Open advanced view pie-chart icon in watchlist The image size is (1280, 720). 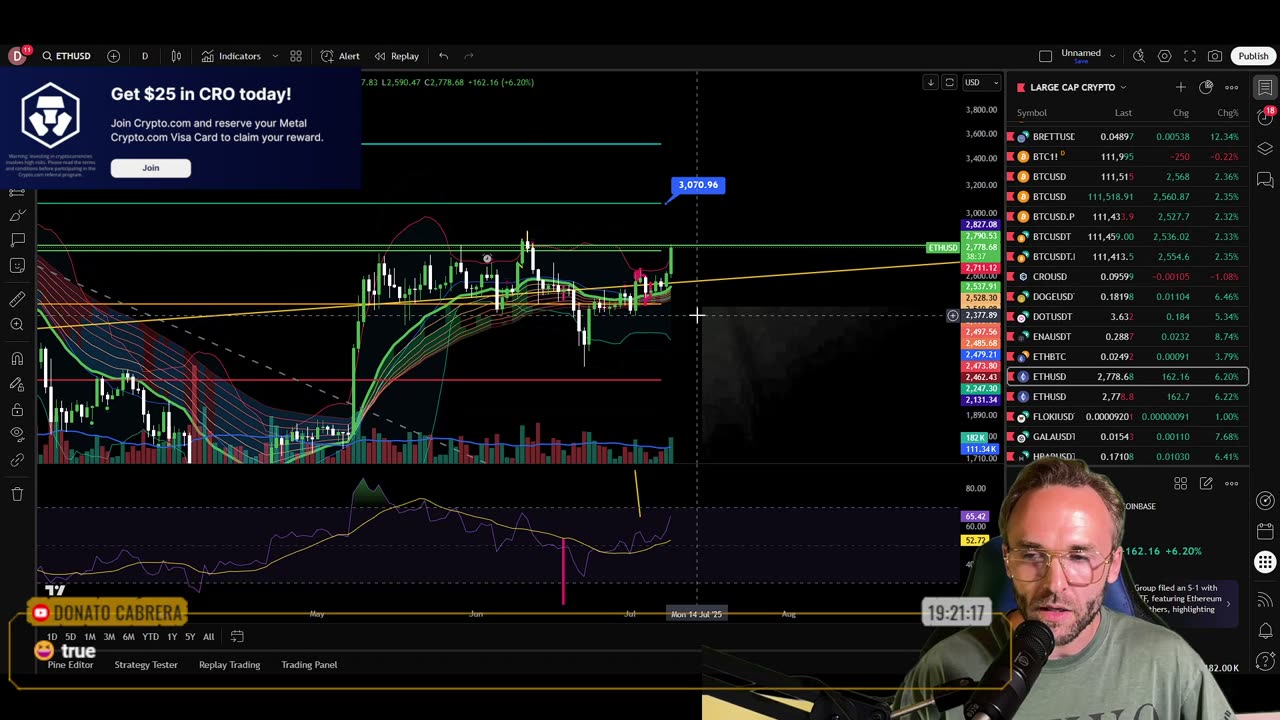(1206, 87)
